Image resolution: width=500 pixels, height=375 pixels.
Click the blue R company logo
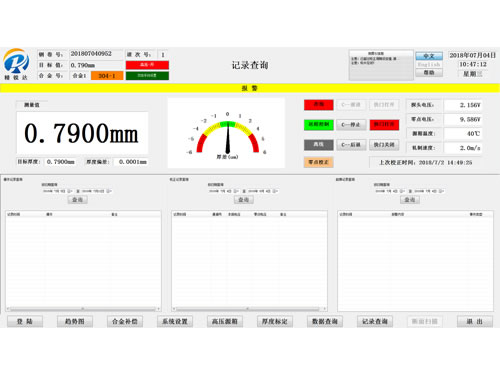[16, 62]
